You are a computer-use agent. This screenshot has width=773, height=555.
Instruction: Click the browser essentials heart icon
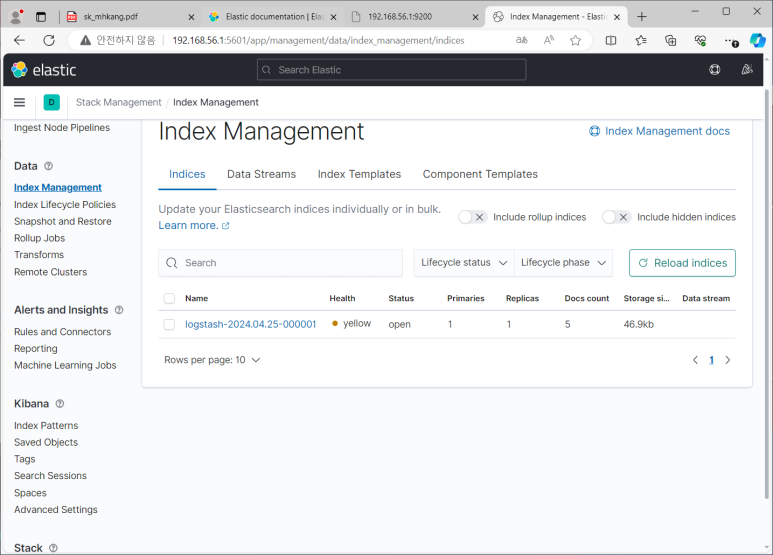(700, 40)
